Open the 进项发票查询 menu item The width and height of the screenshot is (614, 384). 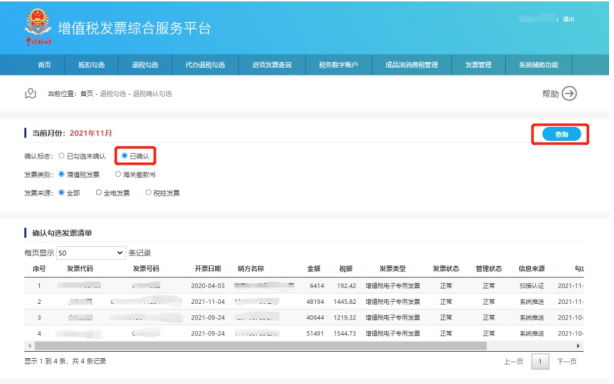coord(272,65)
